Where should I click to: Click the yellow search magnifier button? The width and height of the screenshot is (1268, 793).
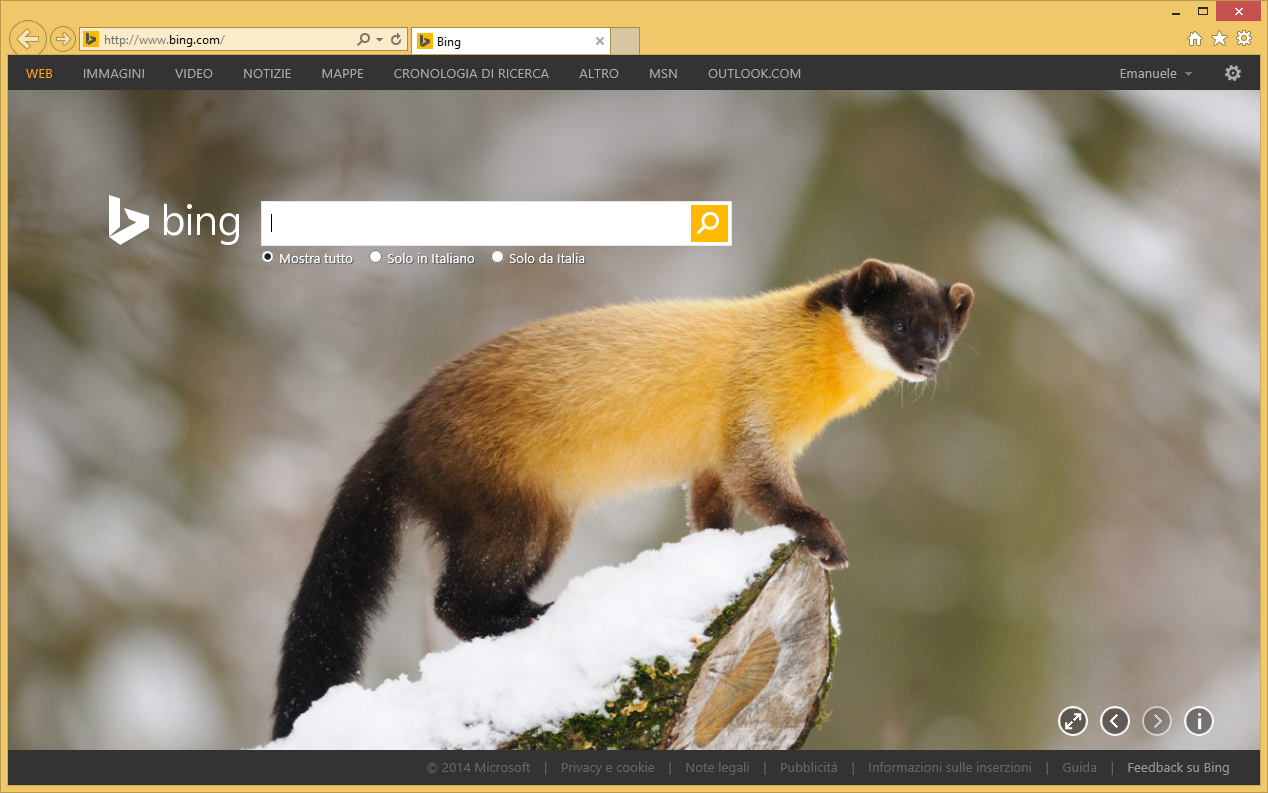click(709, 223)
